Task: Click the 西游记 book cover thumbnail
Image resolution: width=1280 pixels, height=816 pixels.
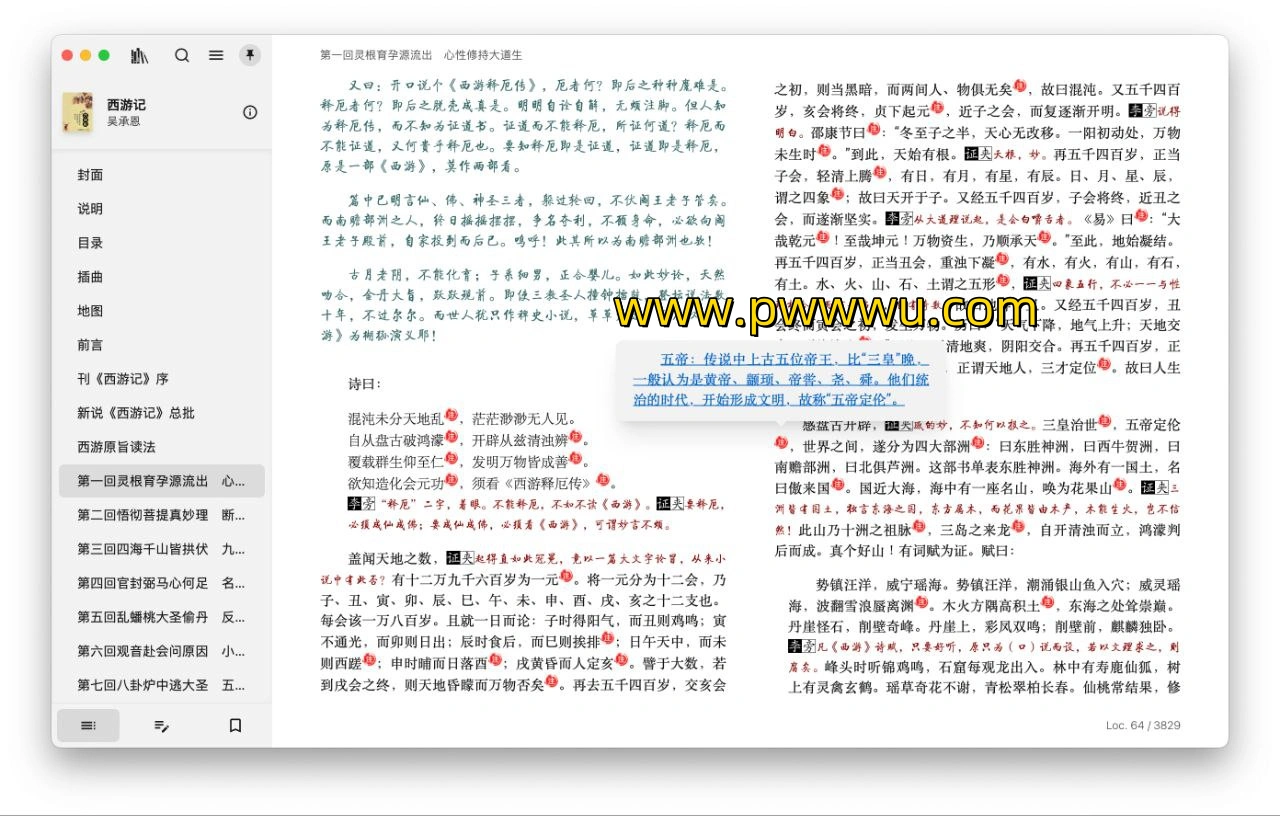Action: tap(78, 112)
